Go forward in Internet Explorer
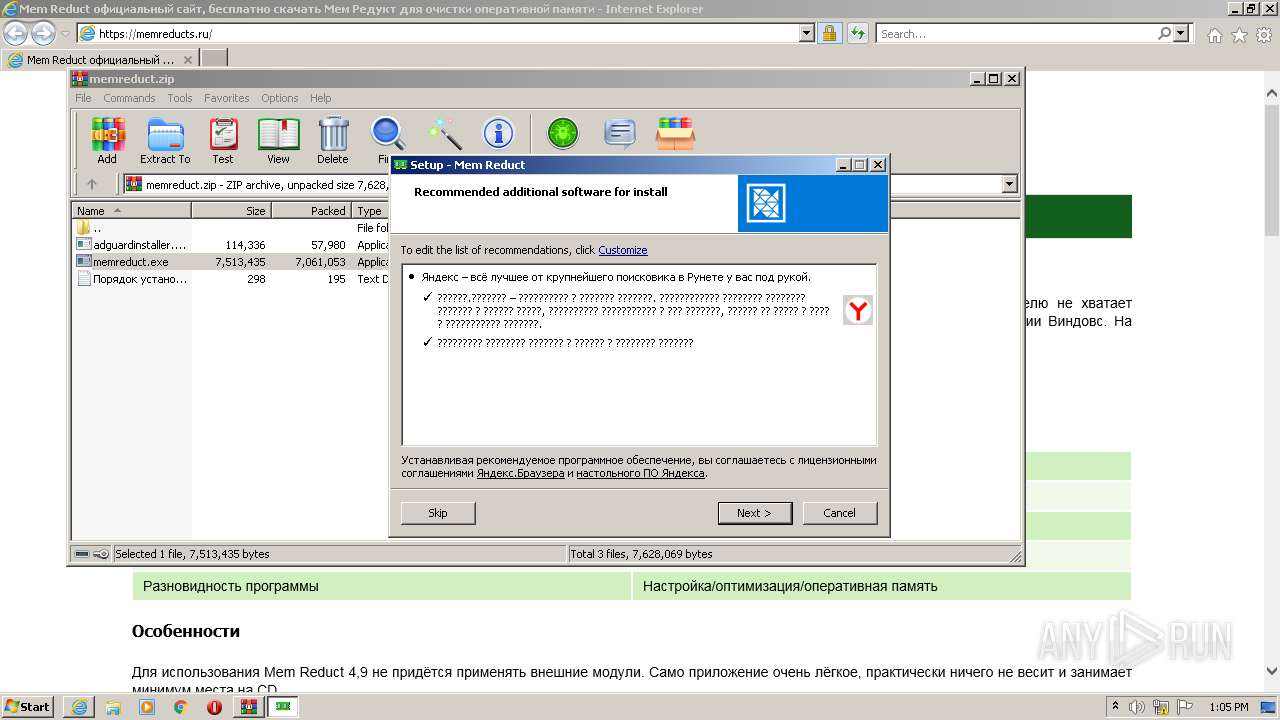Image resolution: width=1280 pixels, height=720 pixels. tap(43, 33)
